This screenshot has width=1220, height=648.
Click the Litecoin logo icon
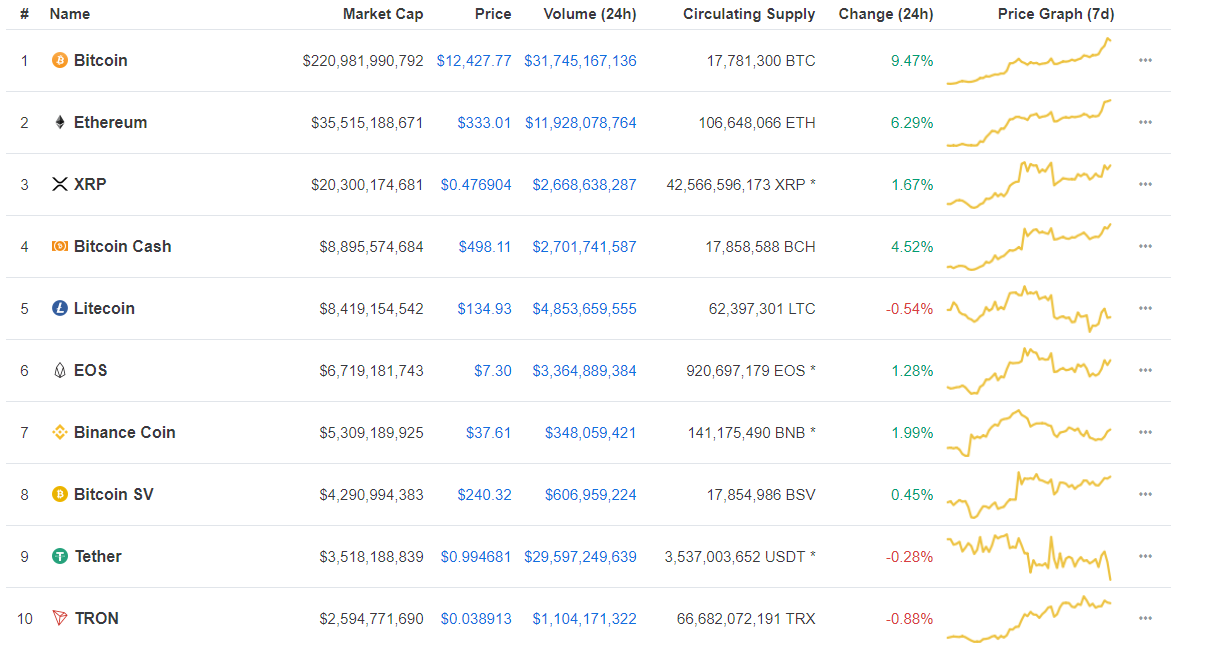(60, 309)
